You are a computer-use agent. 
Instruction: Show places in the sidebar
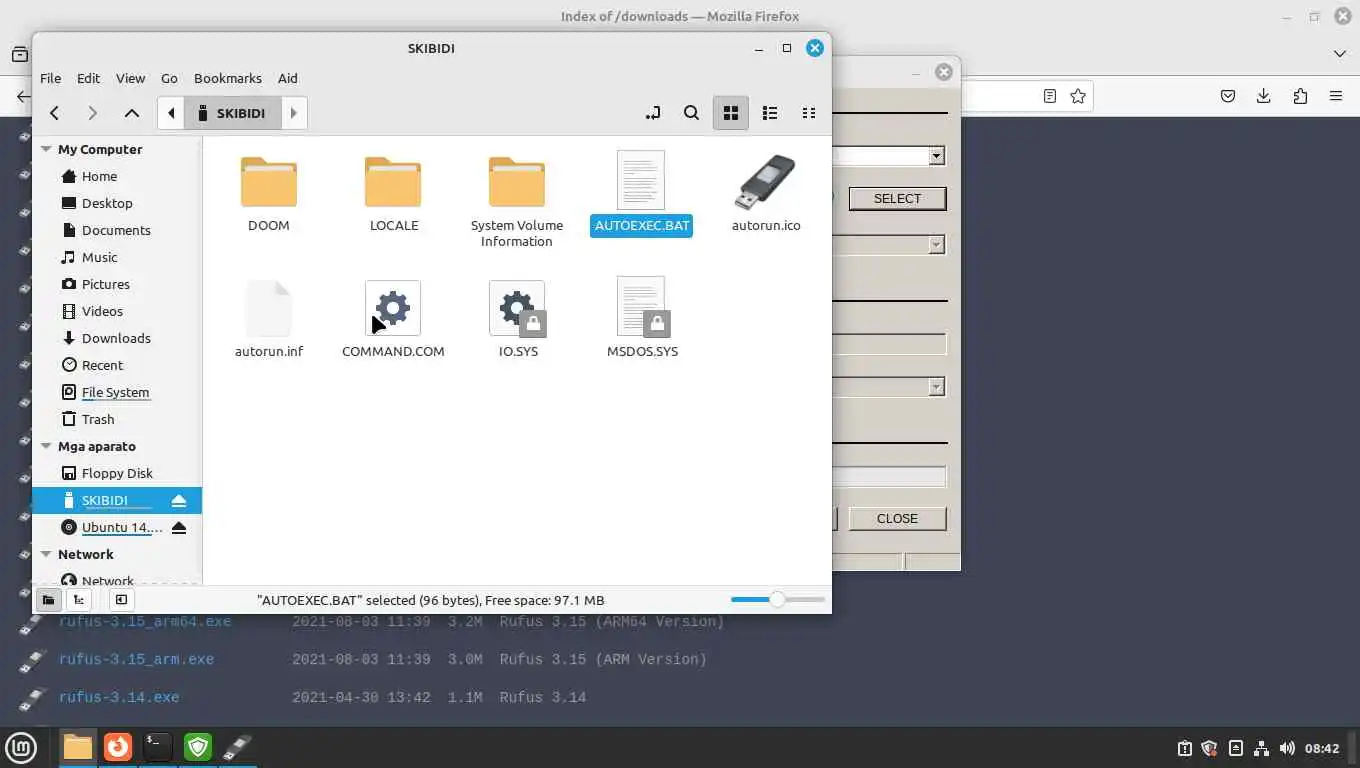[x=47, y=600]
